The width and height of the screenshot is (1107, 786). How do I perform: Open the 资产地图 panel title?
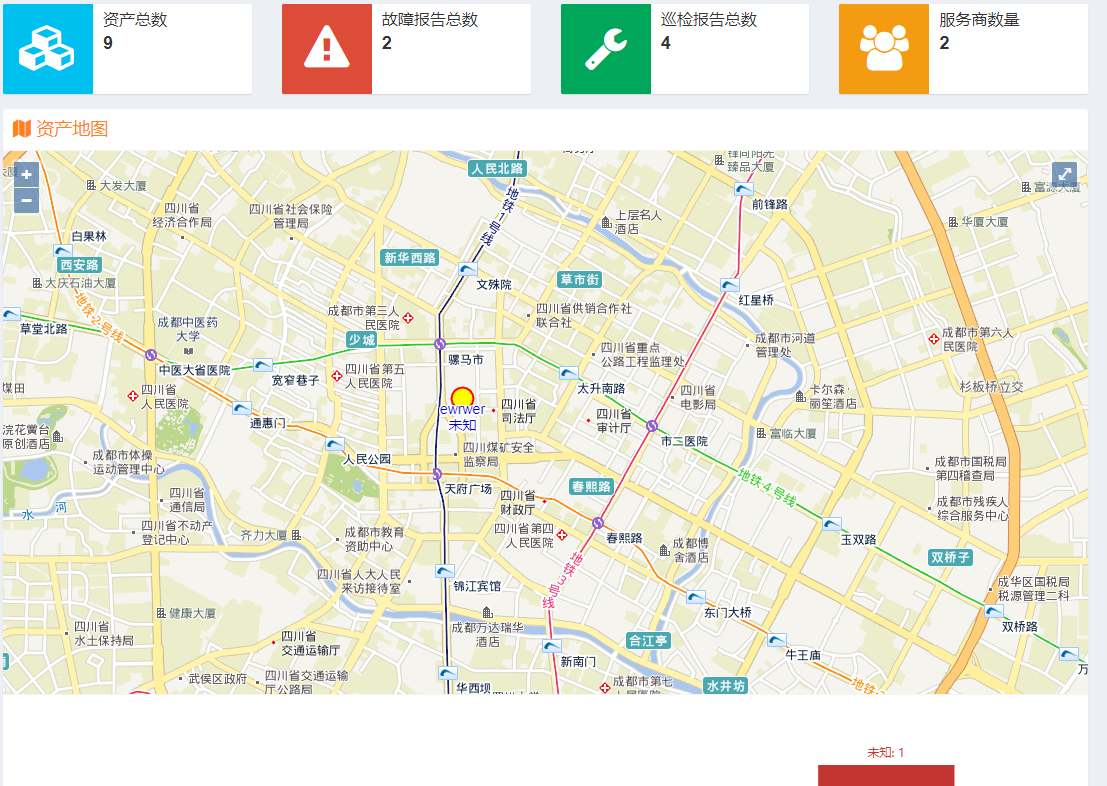[71, 129]
